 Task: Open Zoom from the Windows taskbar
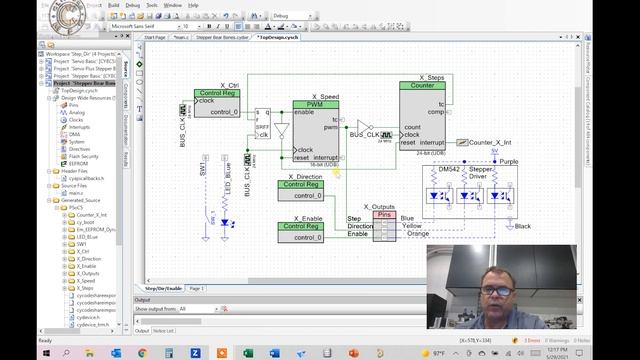(196, 353)
